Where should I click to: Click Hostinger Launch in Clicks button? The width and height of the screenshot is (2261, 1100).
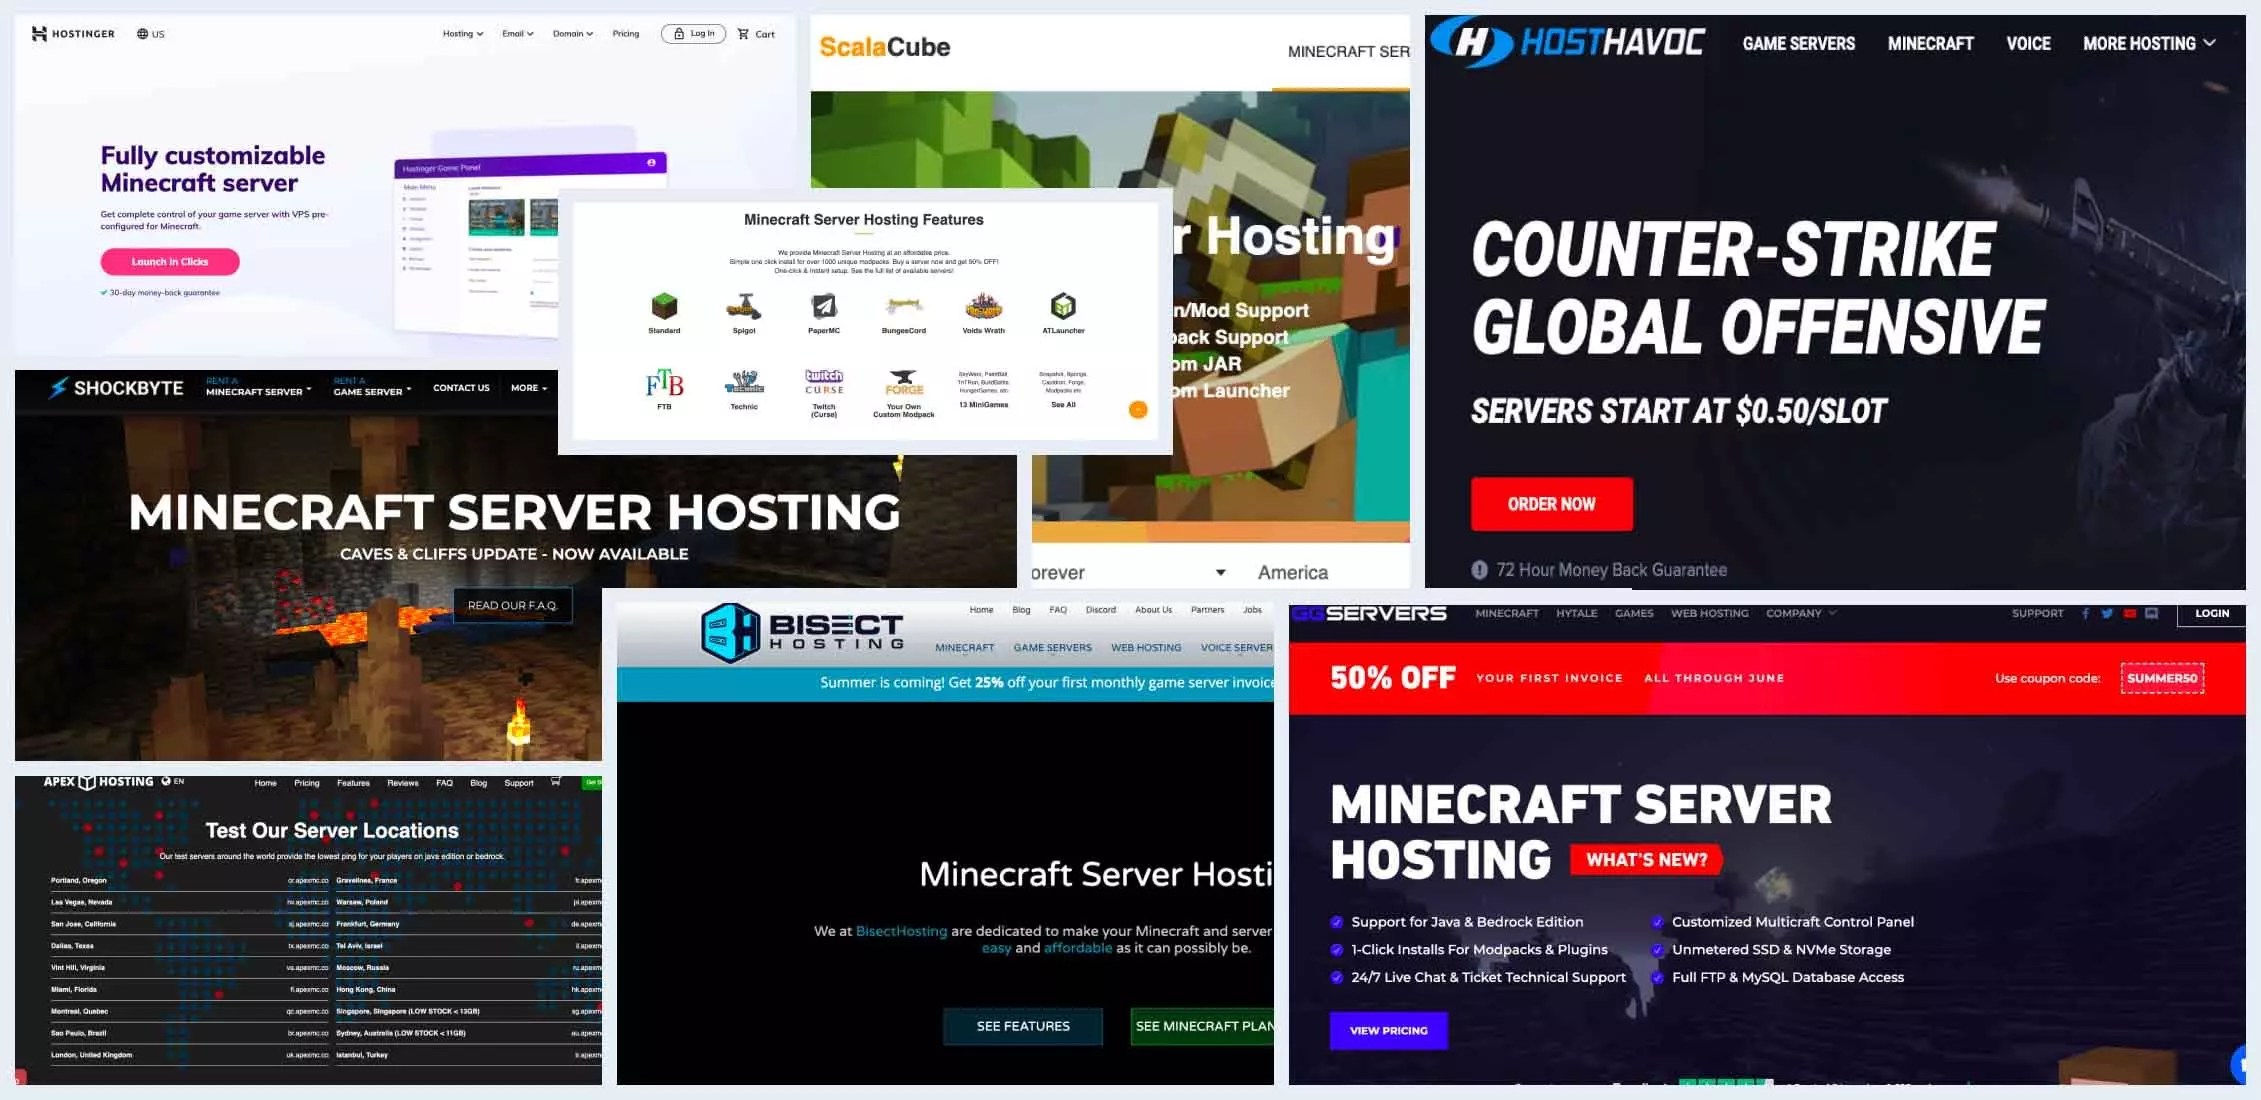pyautogui.click(x=170, y=262)
